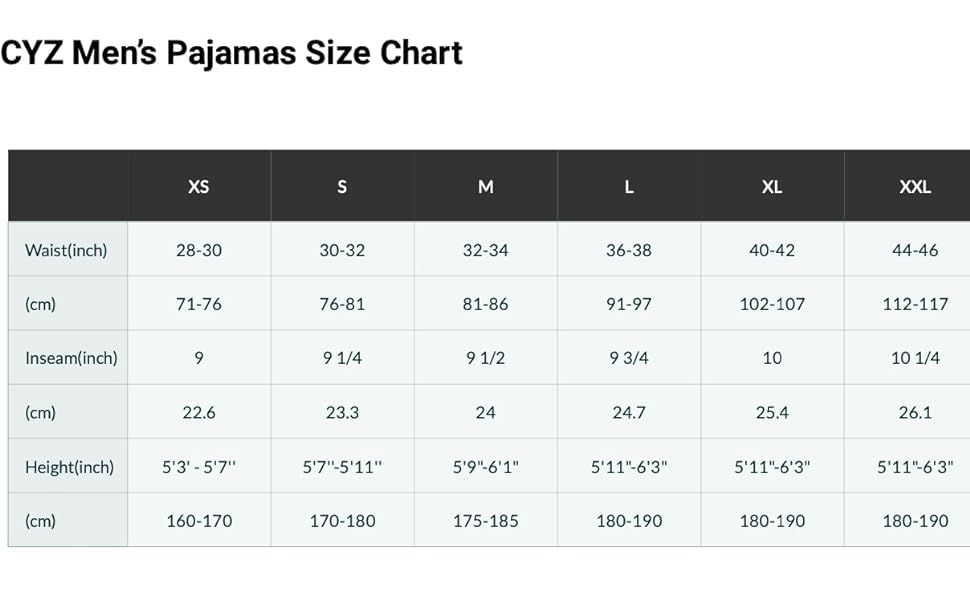Select the Inseam(inch) row label
This screenshot has height=600, width=970.
[x=71, y=358]
